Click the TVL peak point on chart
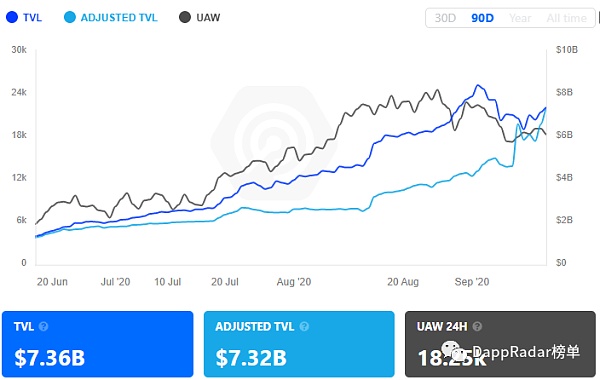The height and width of the screenshot is (380, 600). 478,85
